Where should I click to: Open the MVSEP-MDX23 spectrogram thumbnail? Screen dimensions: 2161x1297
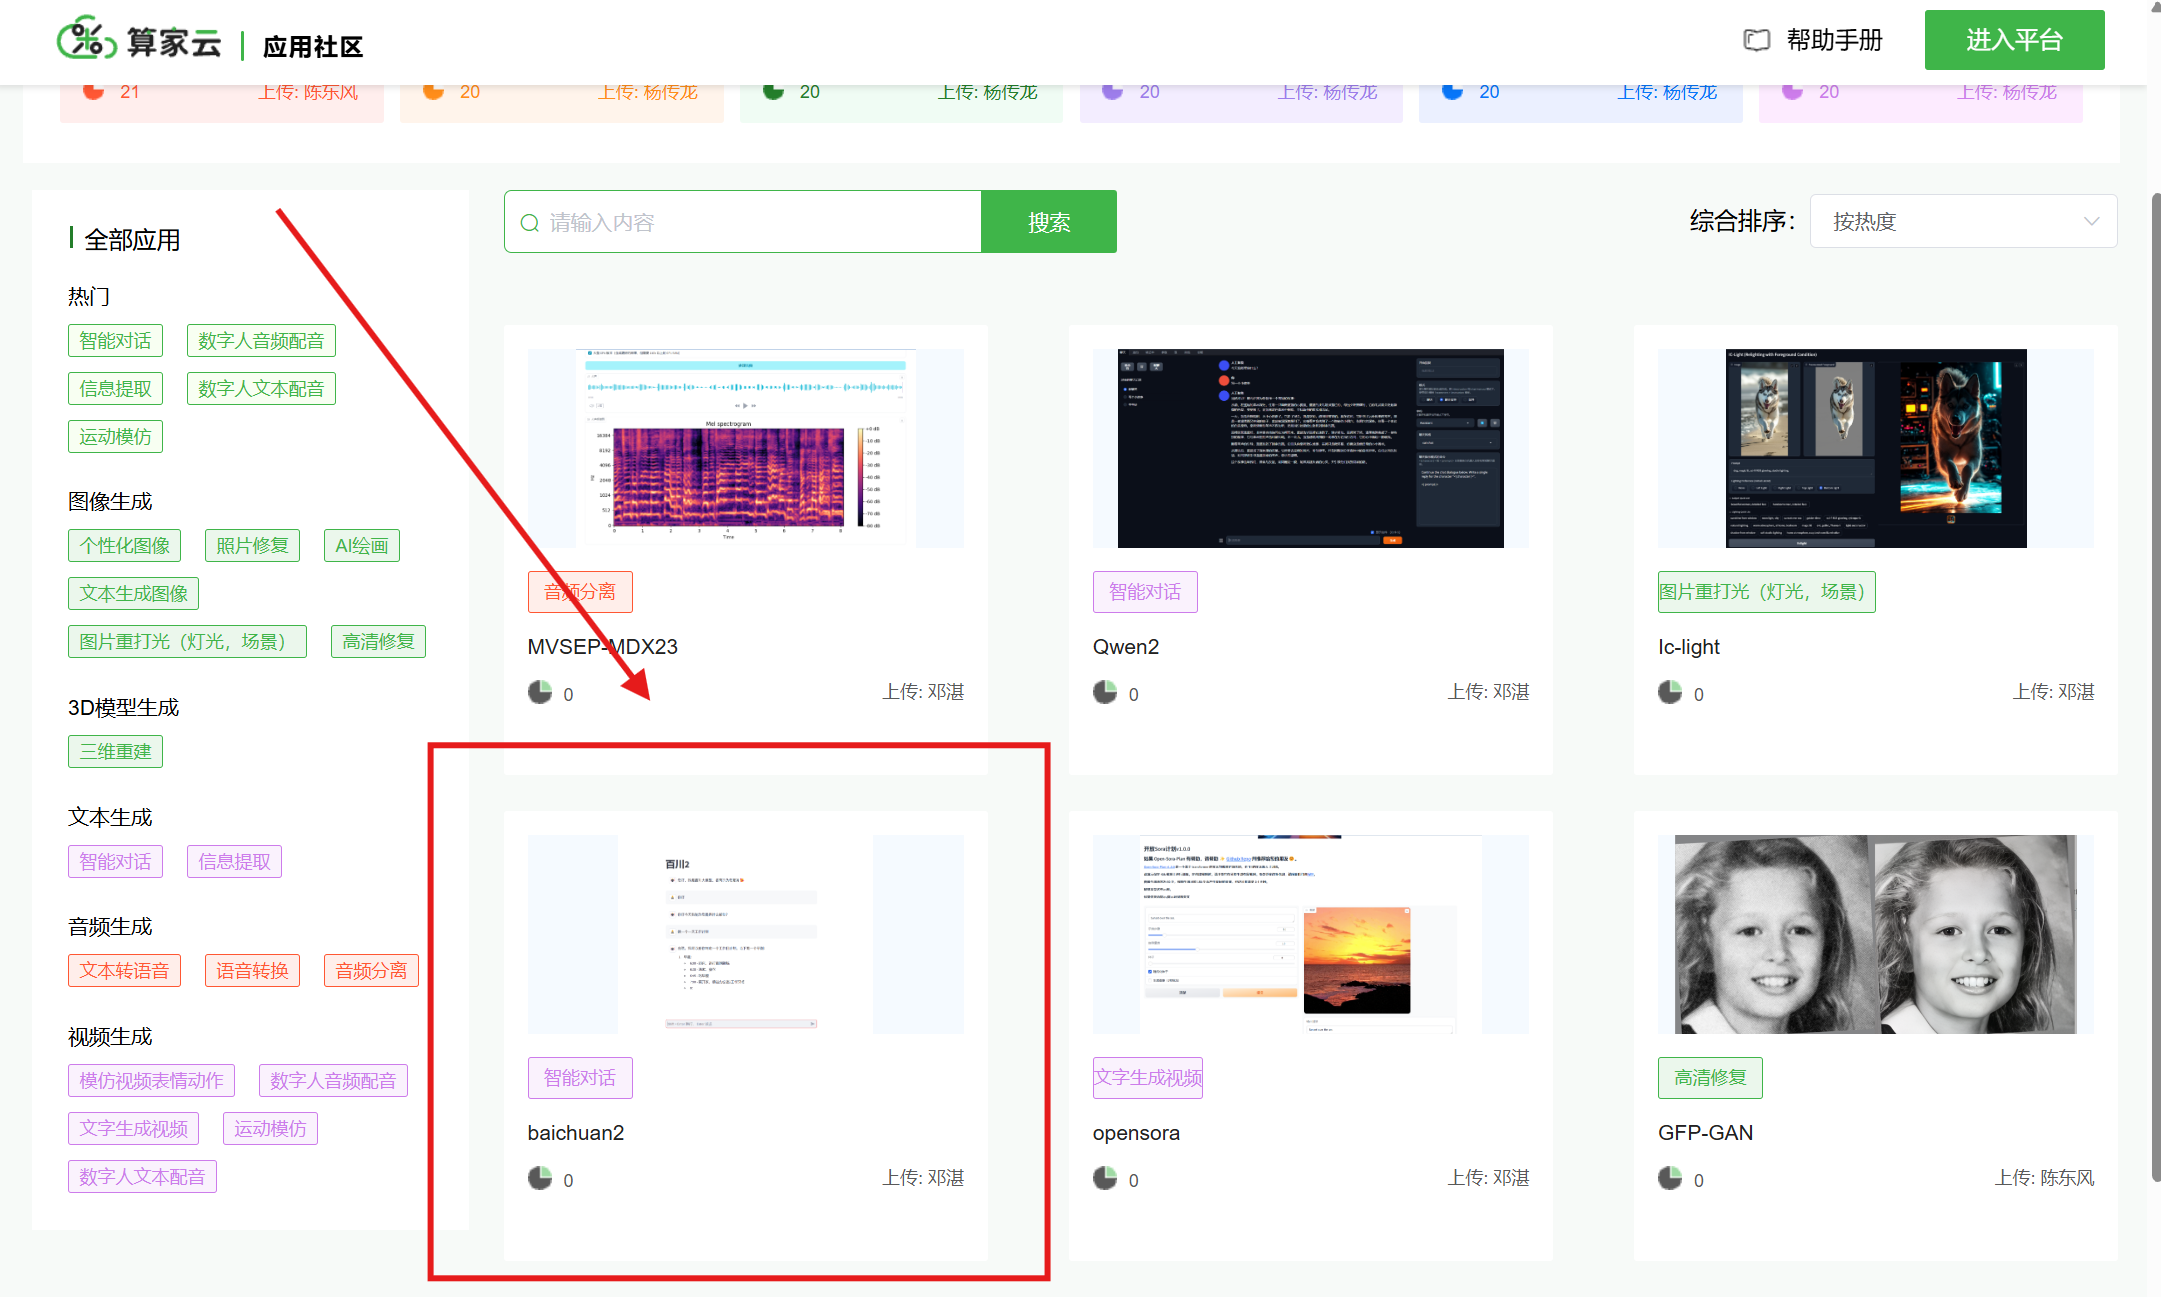click(745, 448)
